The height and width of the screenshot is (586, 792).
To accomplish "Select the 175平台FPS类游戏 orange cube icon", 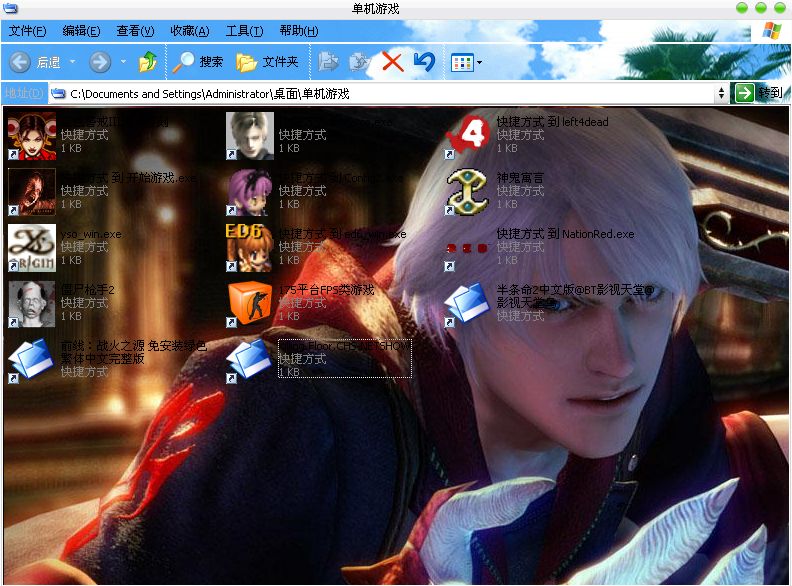I will (250, 304).
